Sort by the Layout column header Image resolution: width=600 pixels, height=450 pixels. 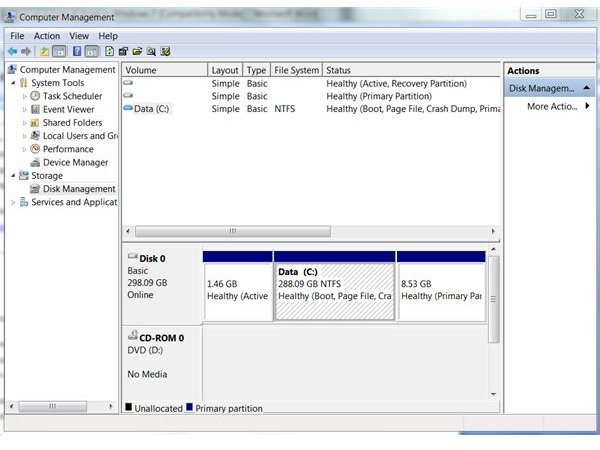(225, 70)
